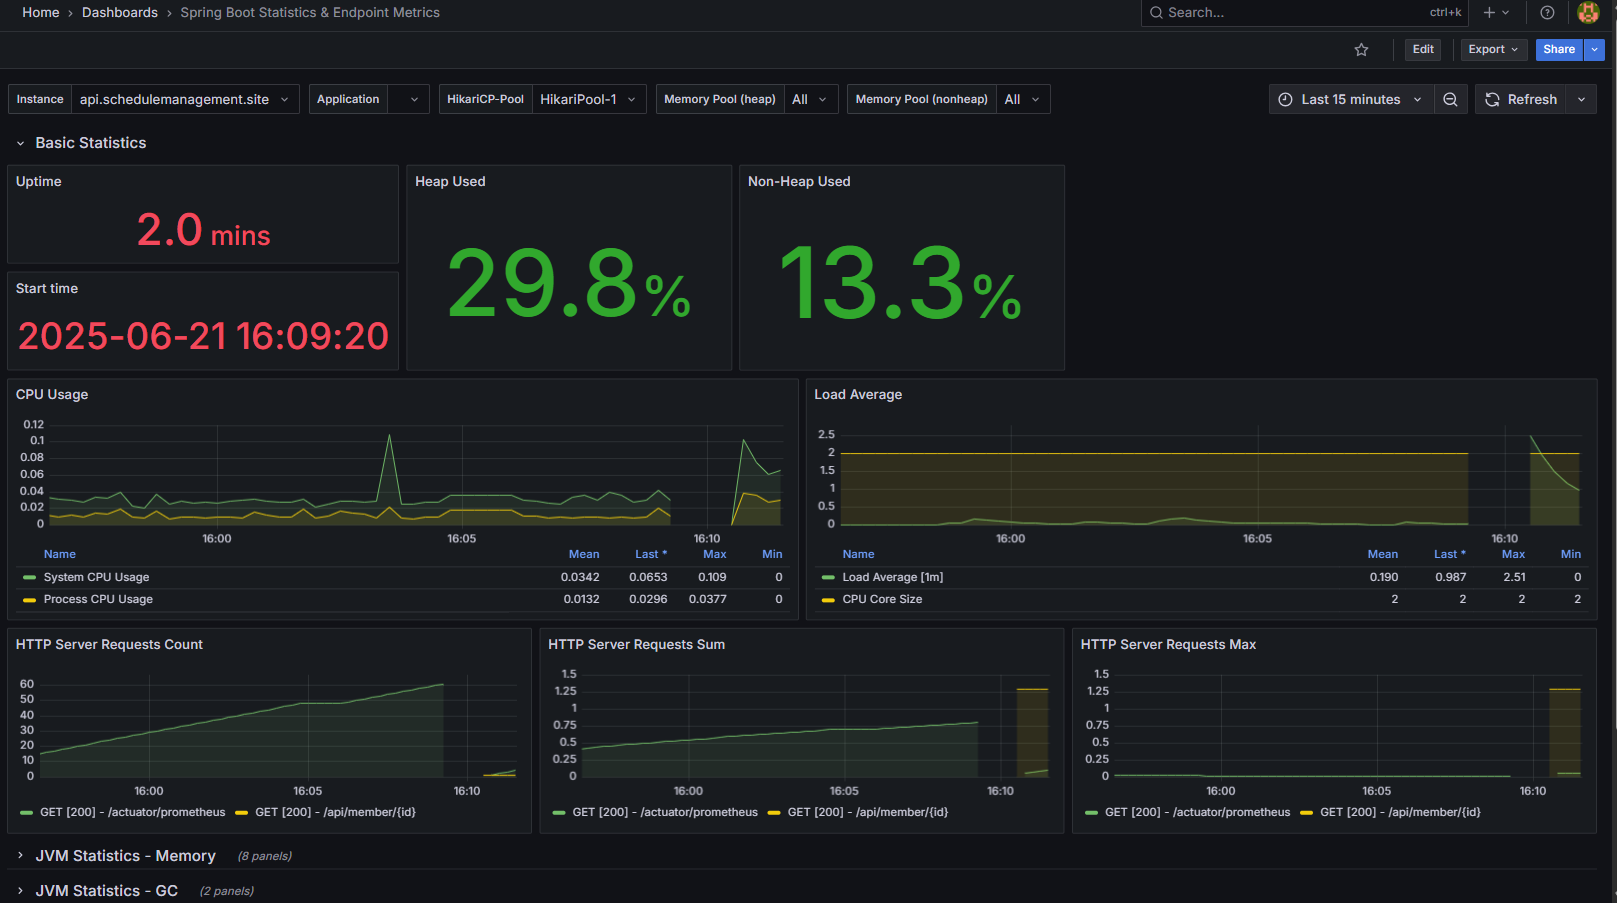Screen dimensions: 1617x903
Task: Click the CPU Usage panel title
Action: [x=52, y=394]
